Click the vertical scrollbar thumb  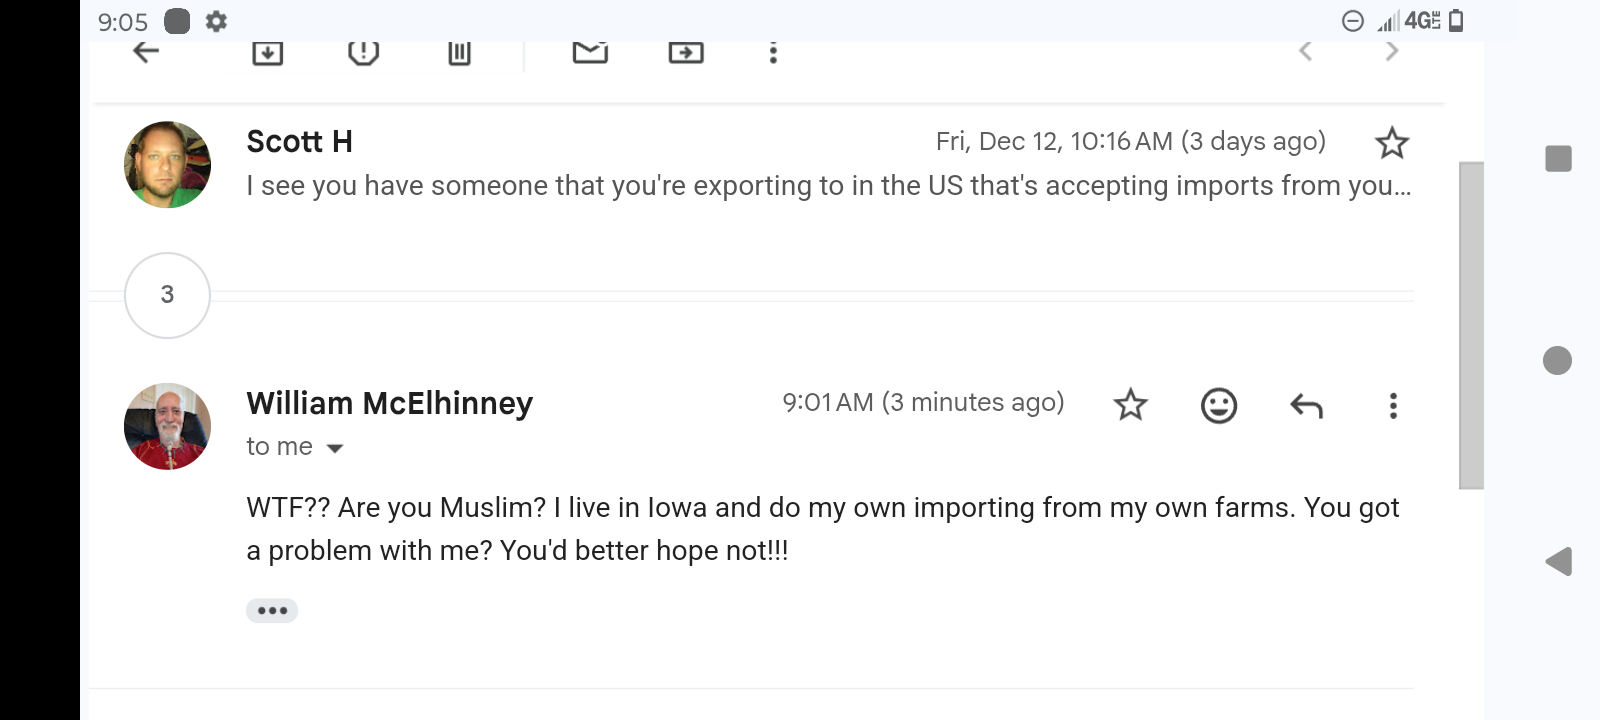(1471, 325)
